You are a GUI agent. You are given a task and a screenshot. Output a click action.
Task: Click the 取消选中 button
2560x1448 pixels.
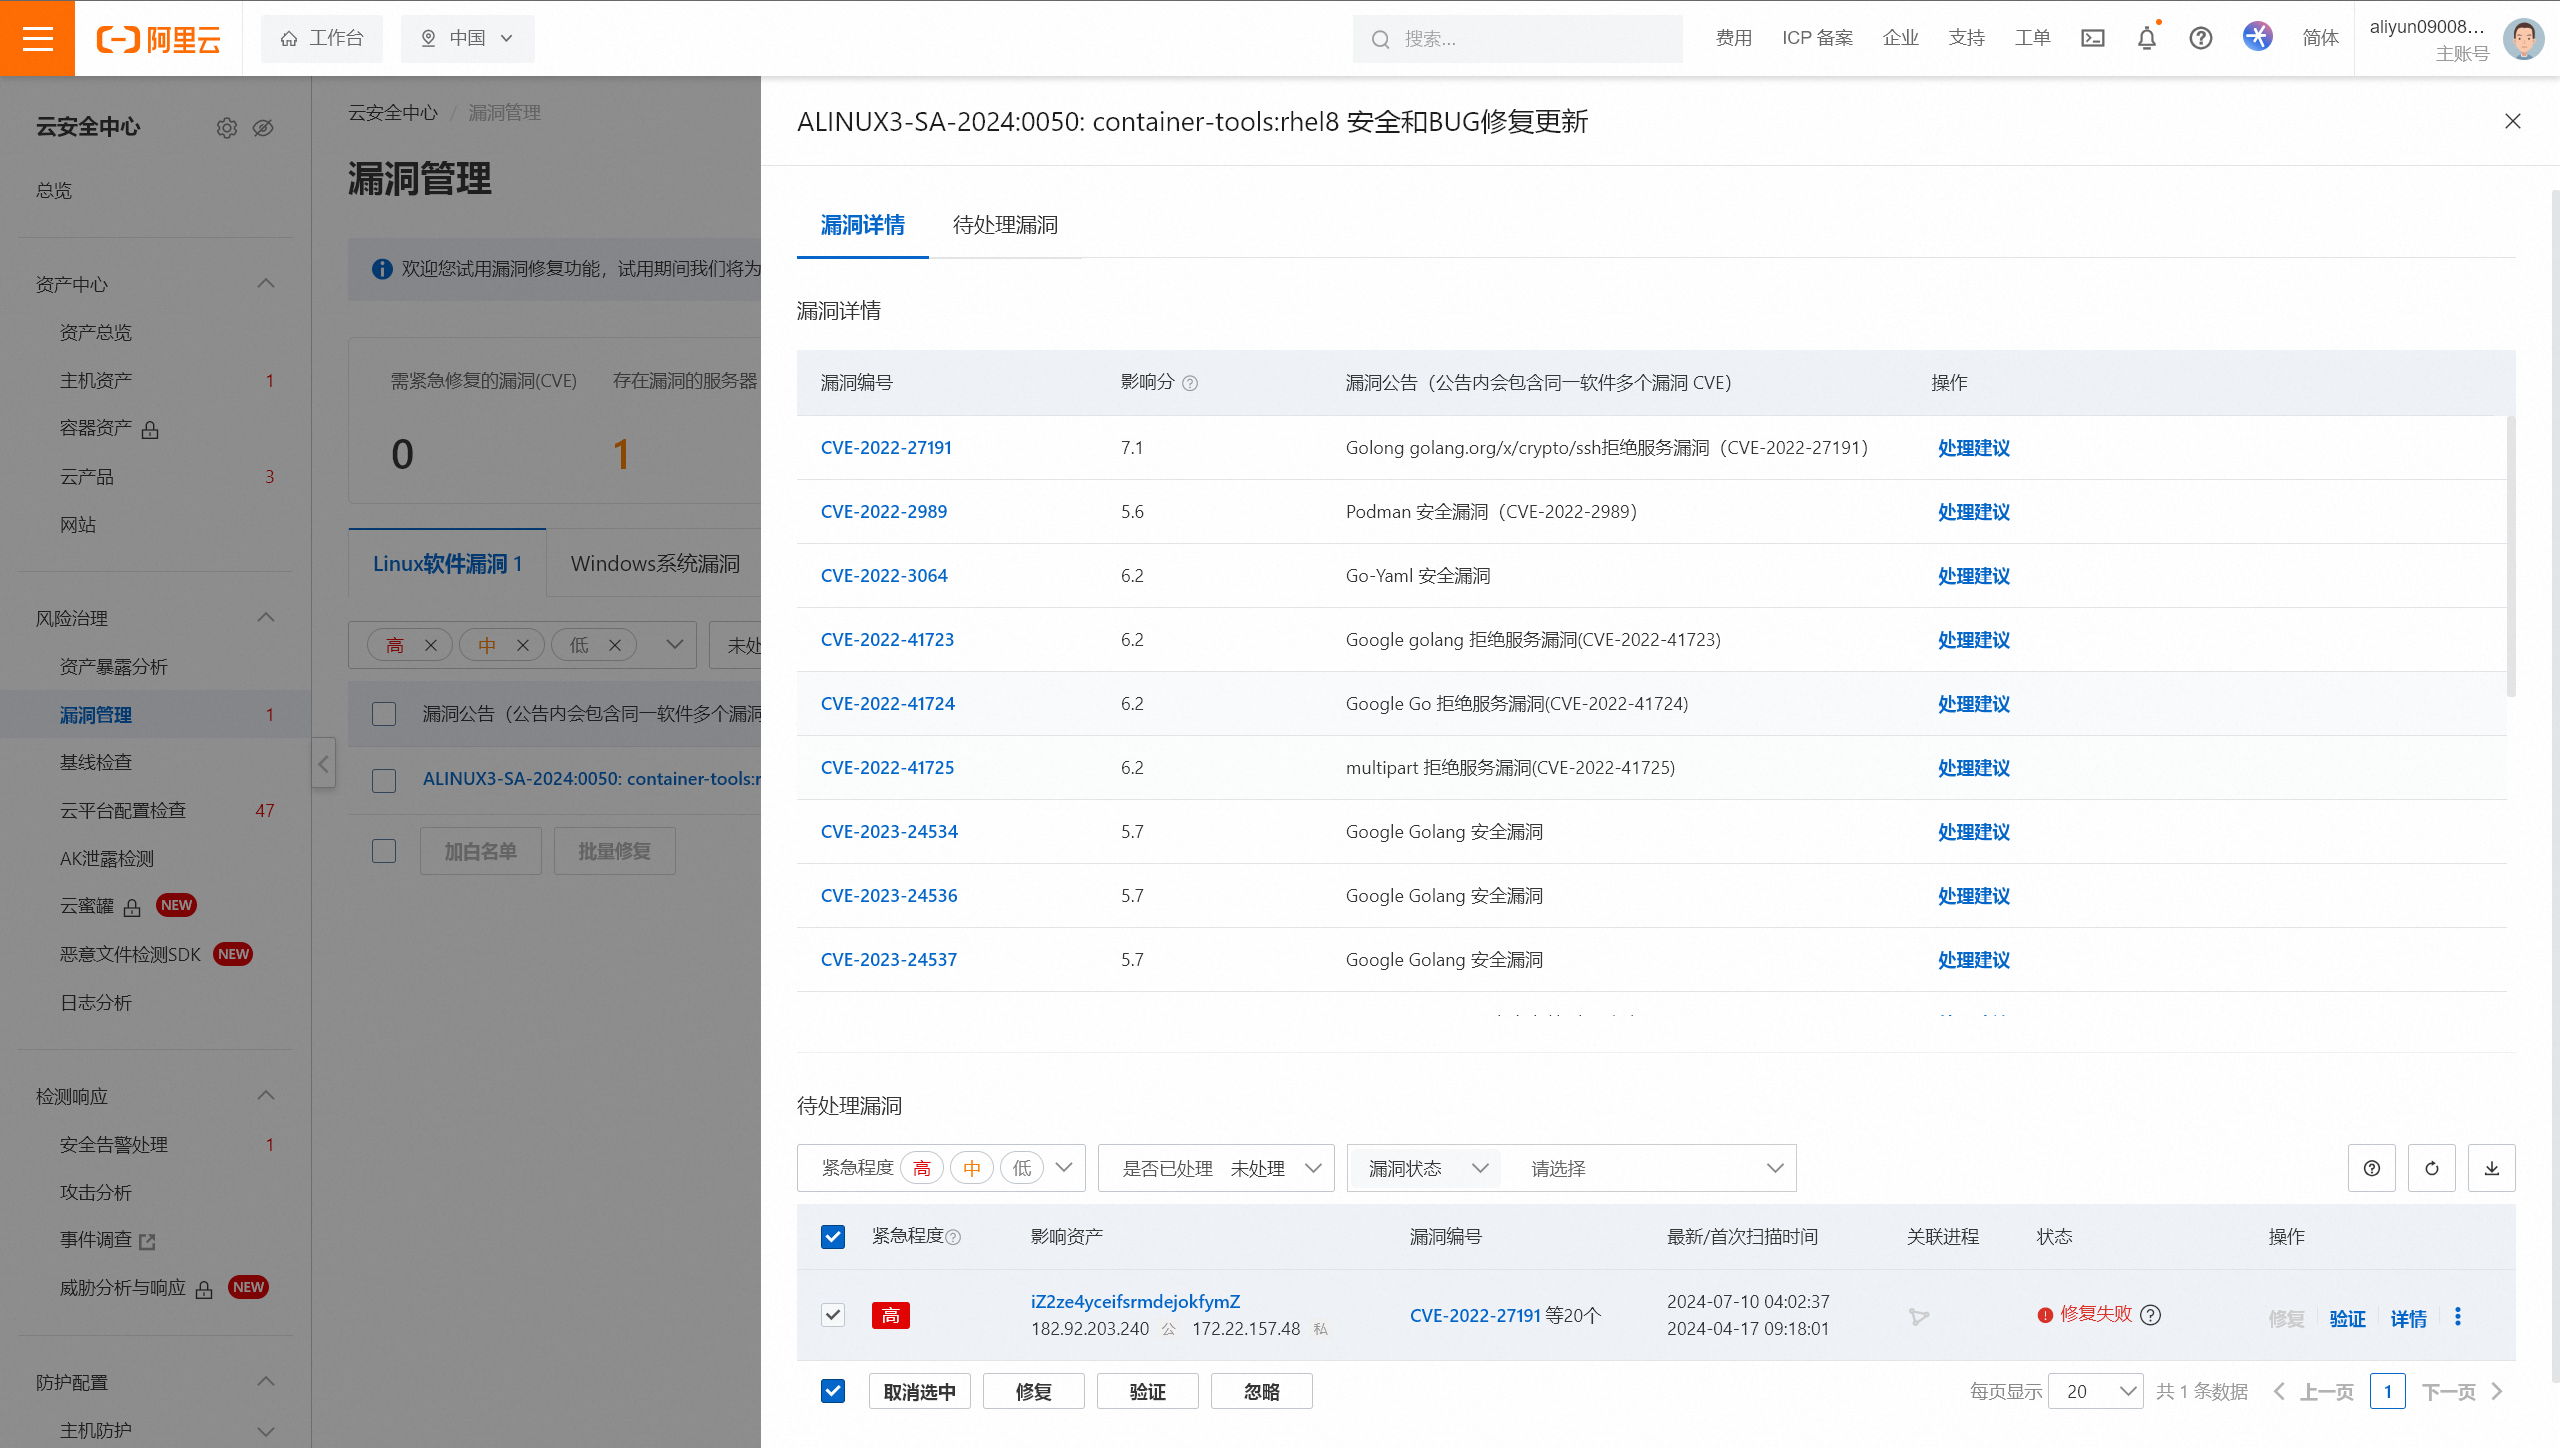click(919, 1391)
